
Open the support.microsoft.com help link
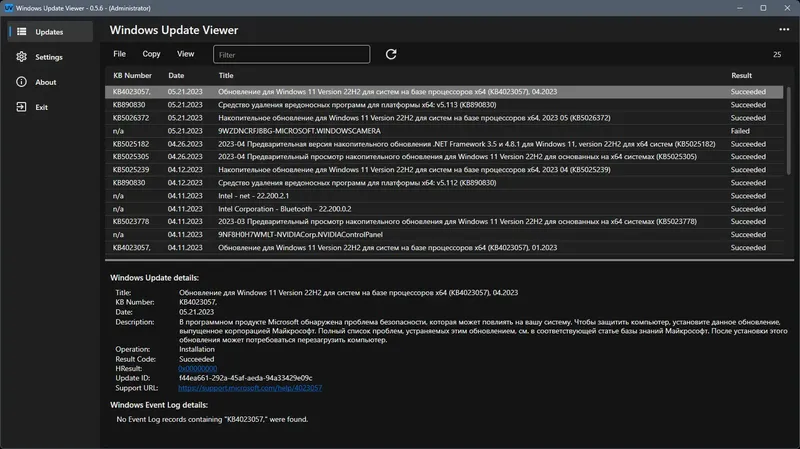pos(249,386)
